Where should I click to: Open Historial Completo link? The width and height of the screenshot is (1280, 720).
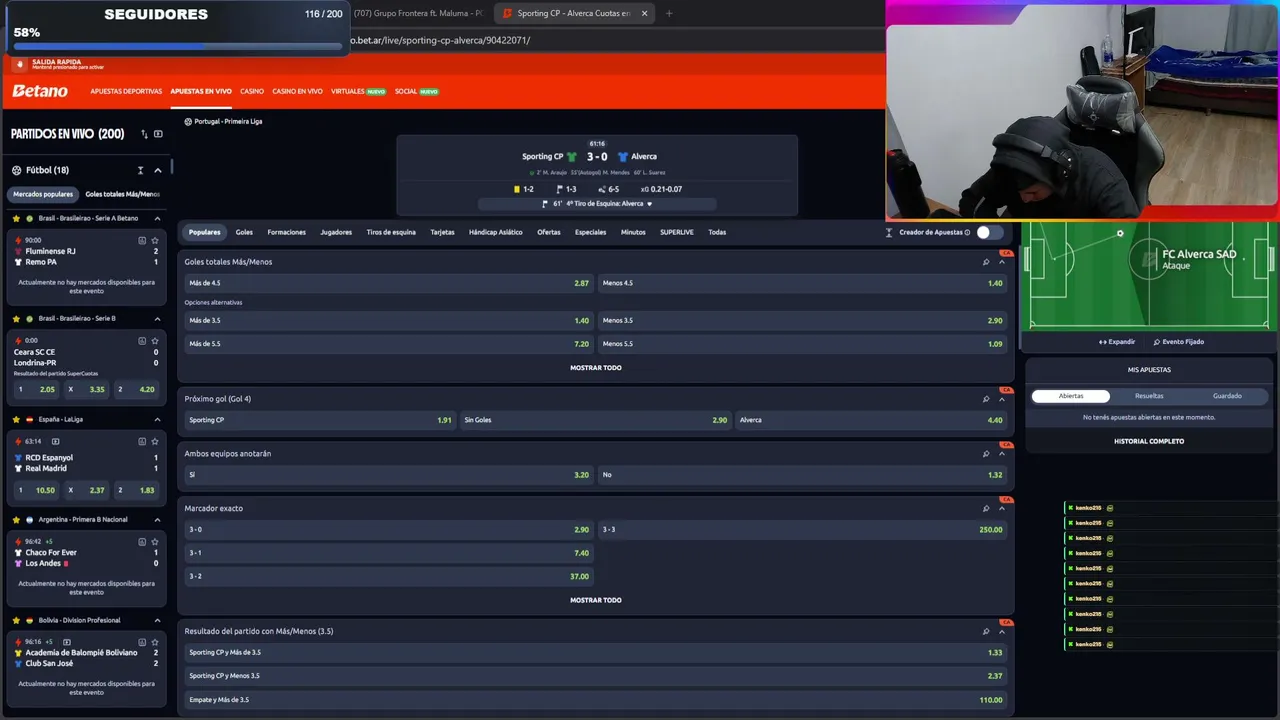pyautogui.click(x=1149, y=441)
